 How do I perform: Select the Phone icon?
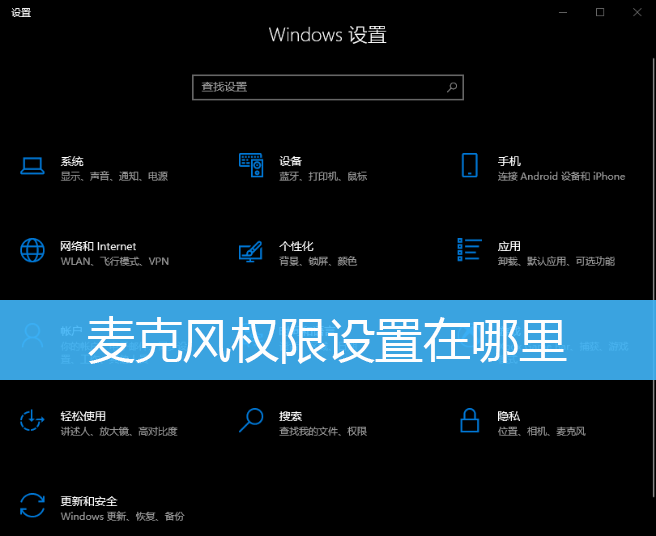(469, 165)
